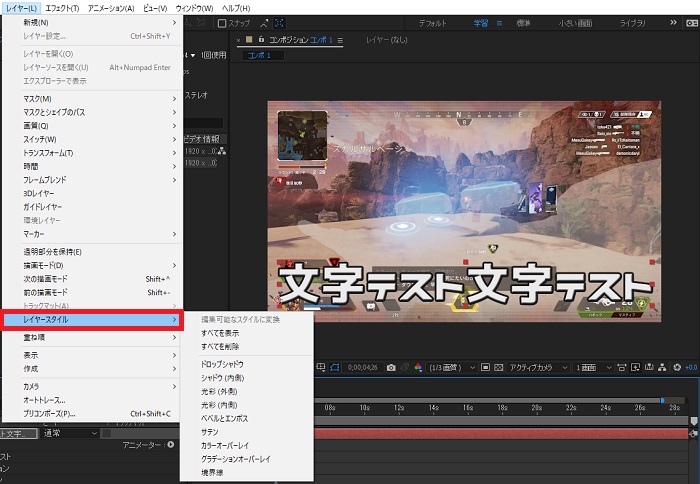
Task: Open the fast previews icon
Action: coord(635,367)
